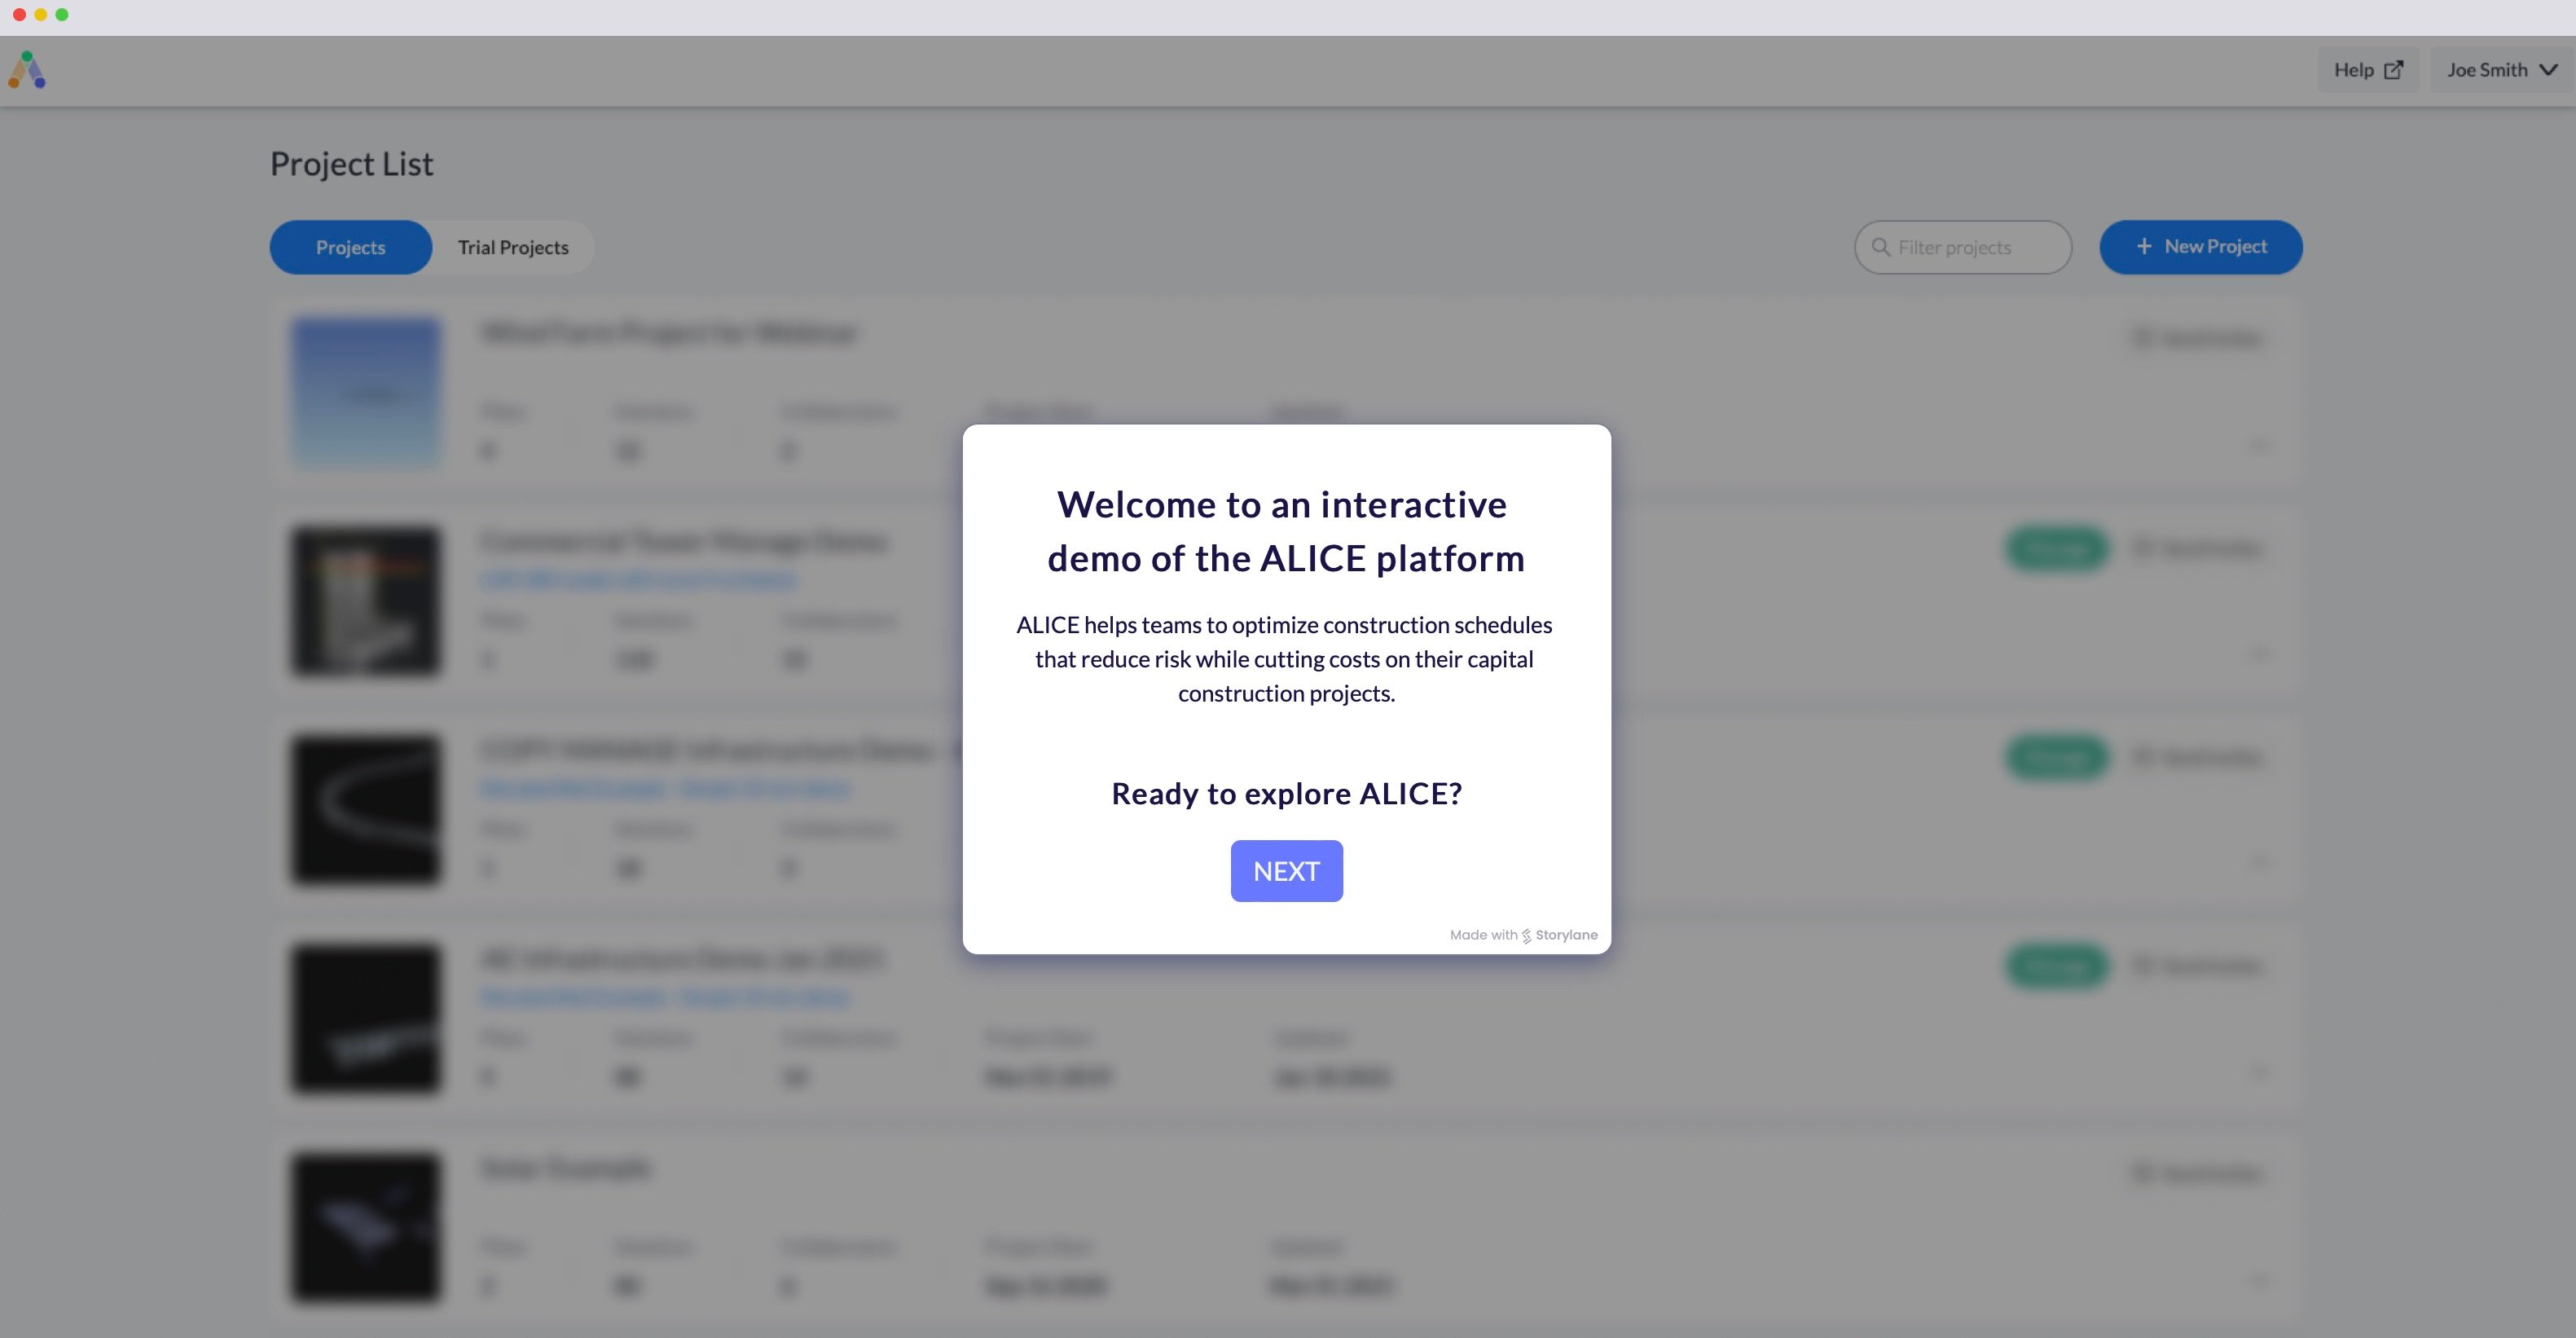Open the second project's tower thumbnail
The image size is (2576, 1338).
pos(366,601)
